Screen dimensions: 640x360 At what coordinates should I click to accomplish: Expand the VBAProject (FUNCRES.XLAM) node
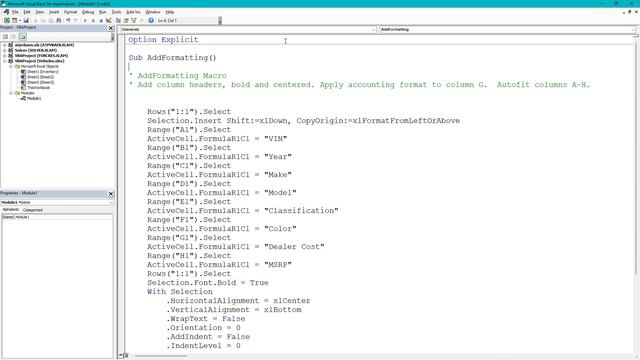click(x=5, y=56)
